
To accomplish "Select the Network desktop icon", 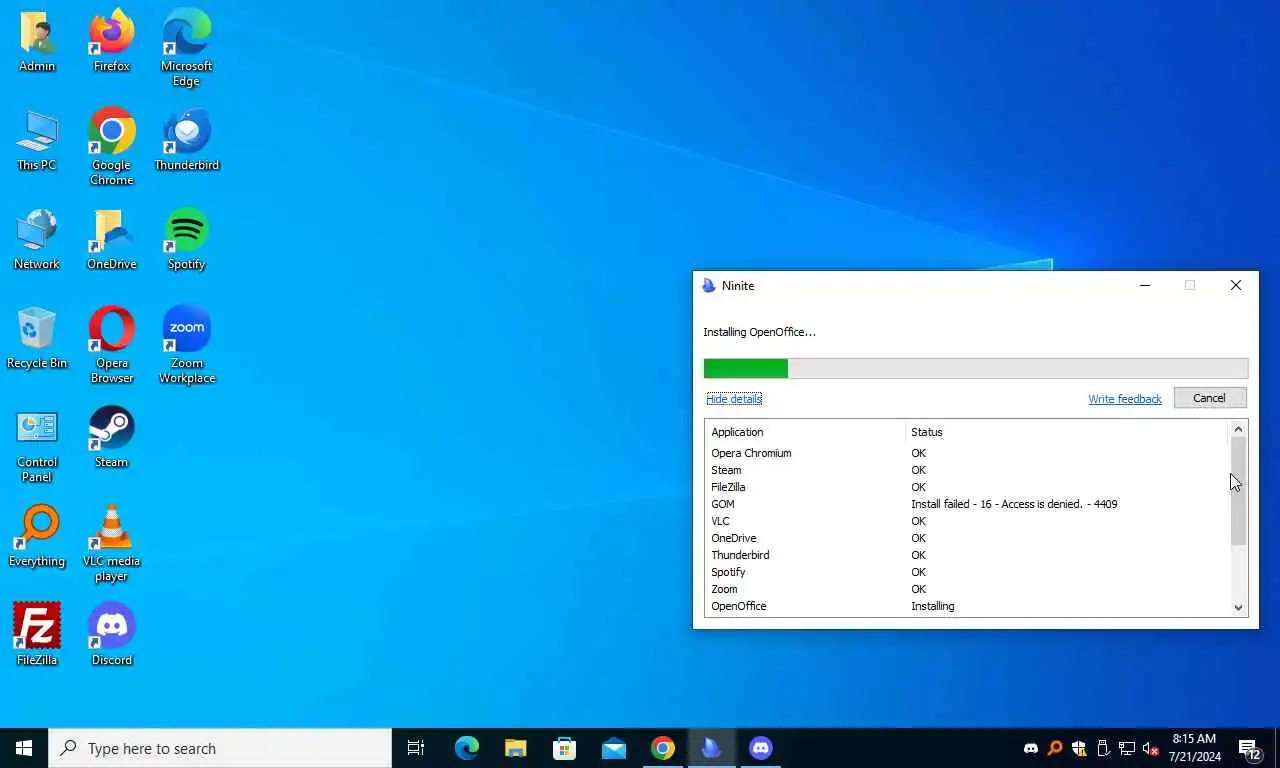I will [x=37, y=240].
